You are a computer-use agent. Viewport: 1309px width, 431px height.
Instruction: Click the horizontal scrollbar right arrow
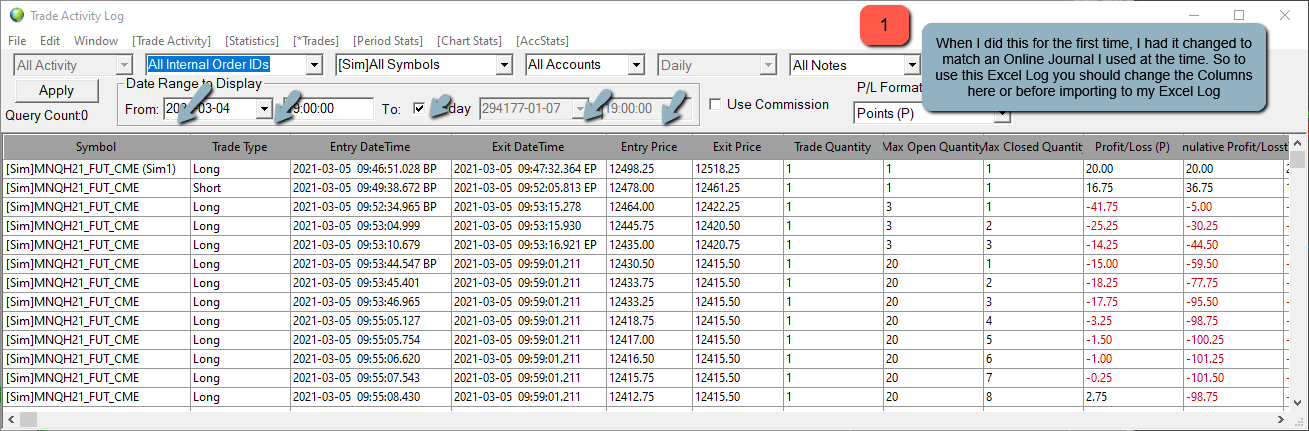[1282, 420]
